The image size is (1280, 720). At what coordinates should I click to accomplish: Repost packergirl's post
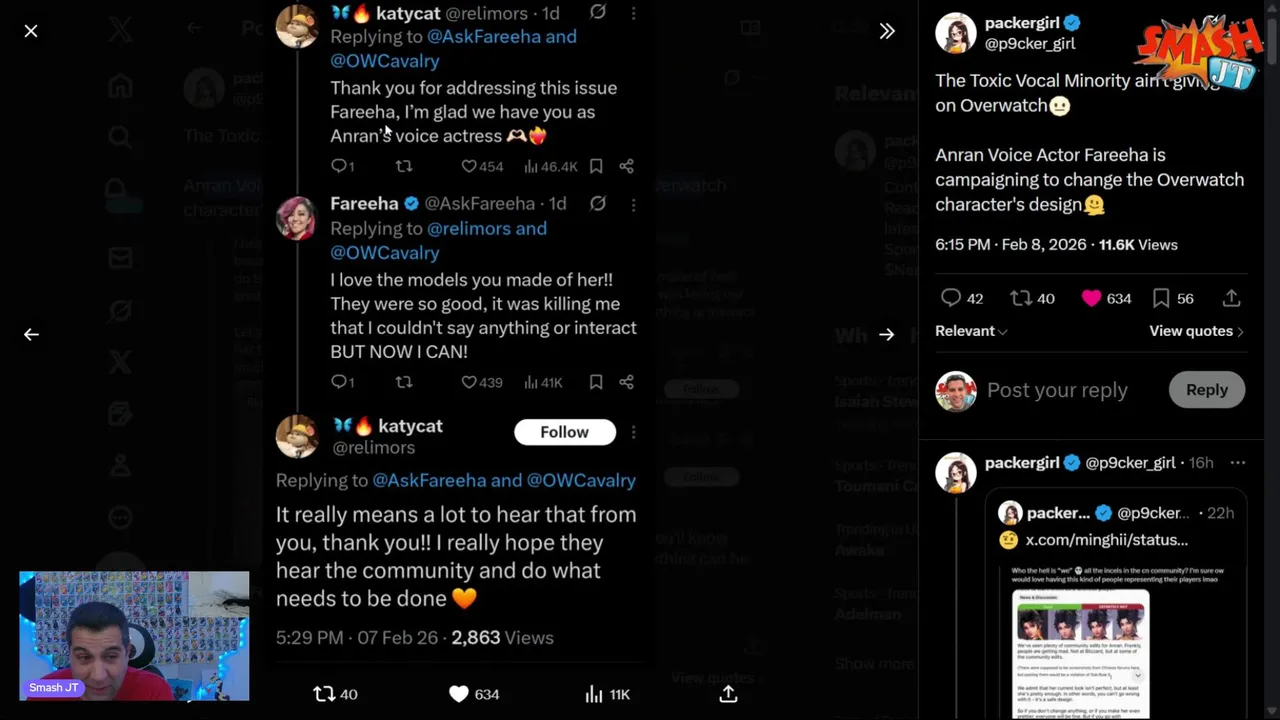[x=1020, y=298]
